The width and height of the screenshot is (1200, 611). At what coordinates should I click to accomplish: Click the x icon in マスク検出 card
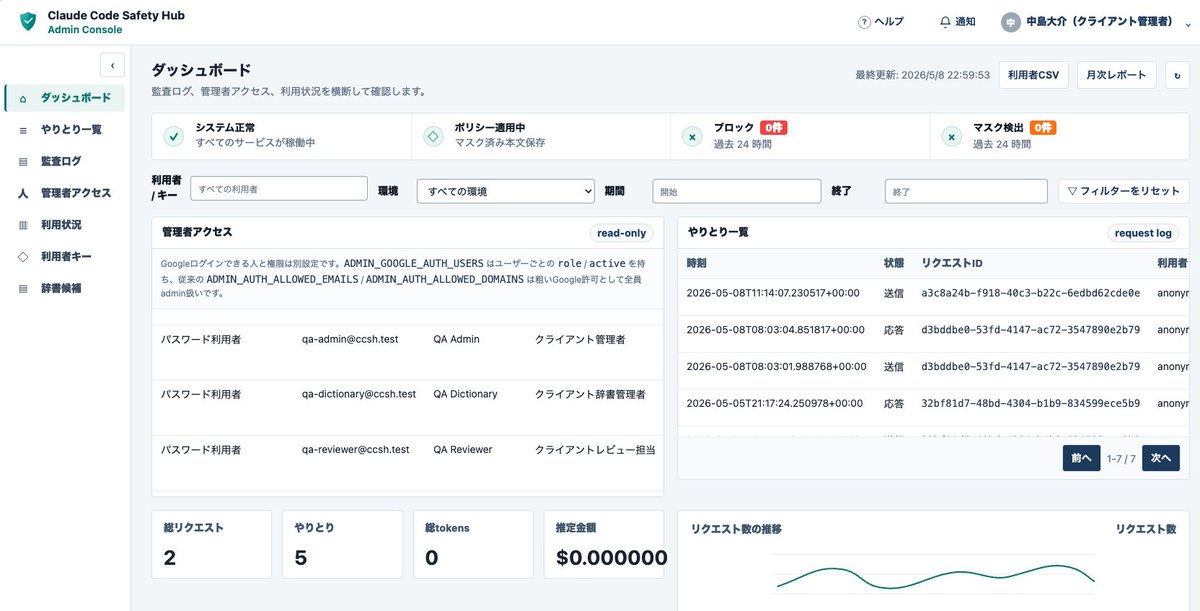[951, 136]
